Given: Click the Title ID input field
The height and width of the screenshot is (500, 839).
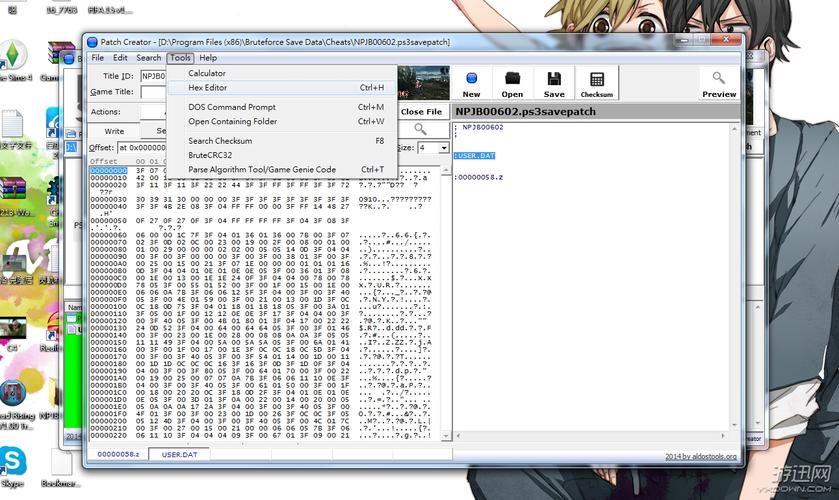Looking at the screenshot, I should [x=153, y=77].
